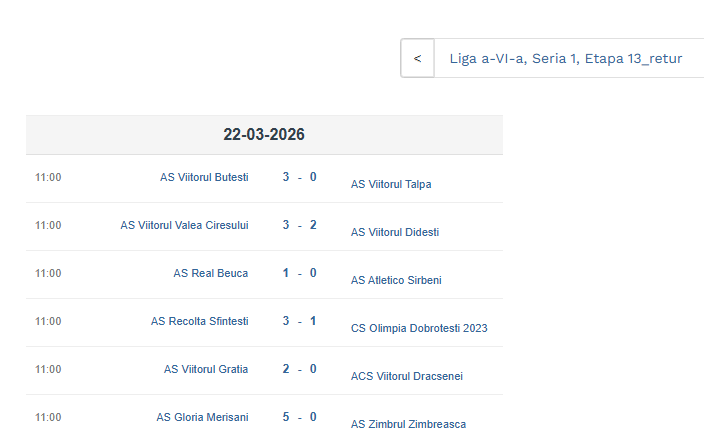Open AS Real Beuca team page

pyautogui.click(x=211, y=273)
